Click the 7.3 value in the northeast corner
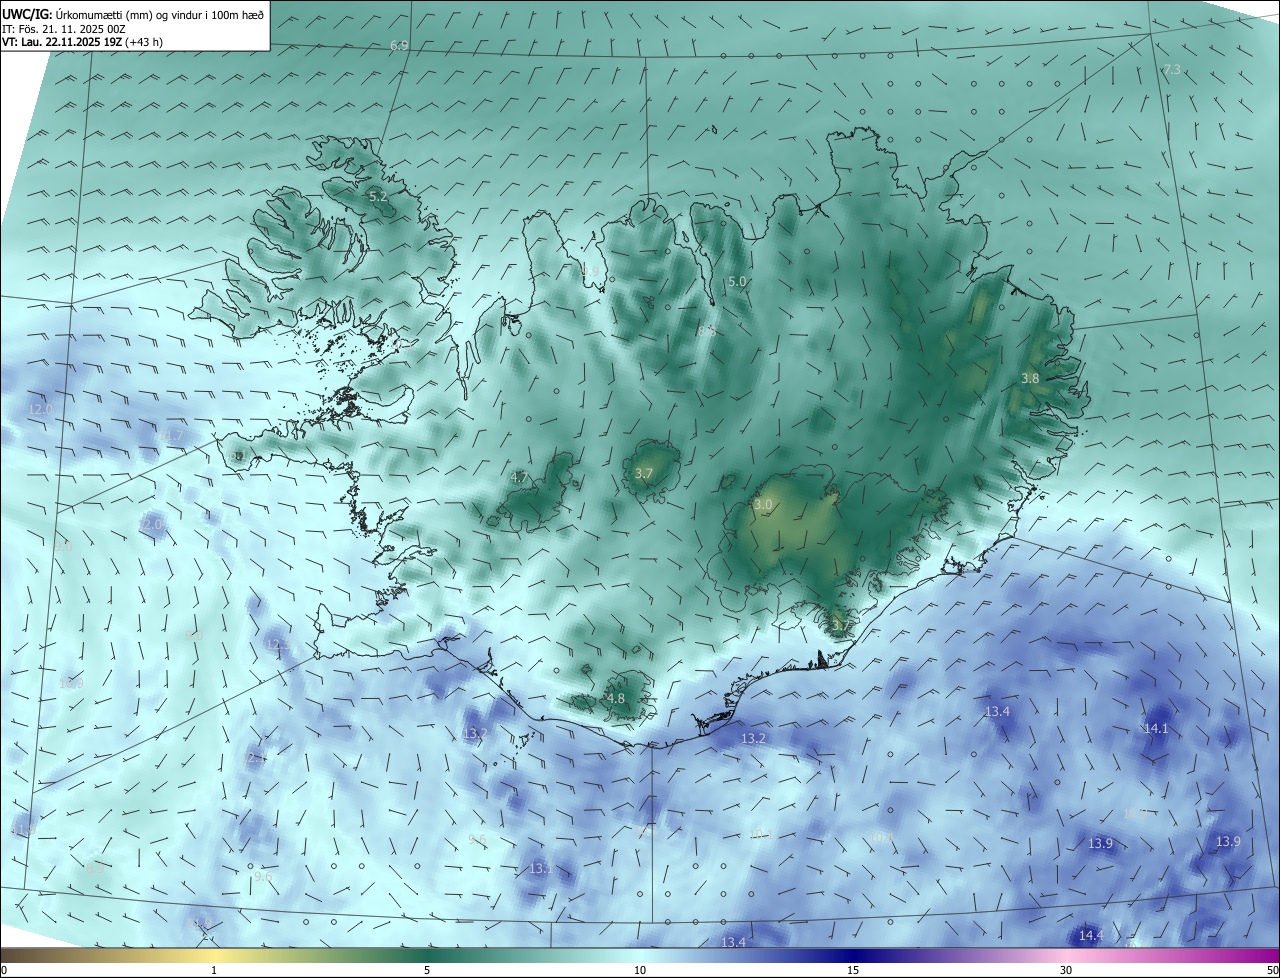Viewport: 1280px width, 978px height. 1172,69
